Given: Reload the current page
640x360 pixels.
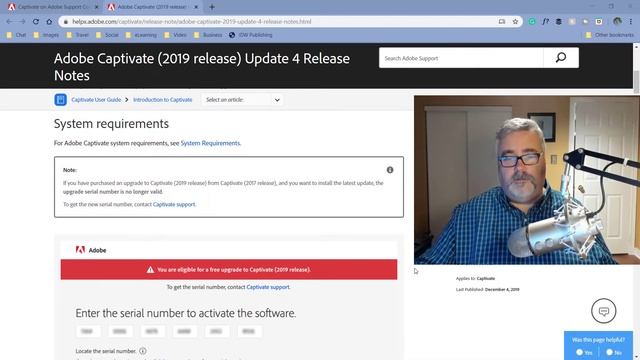Looking at the screenshot, I should [x=36, y=22].
